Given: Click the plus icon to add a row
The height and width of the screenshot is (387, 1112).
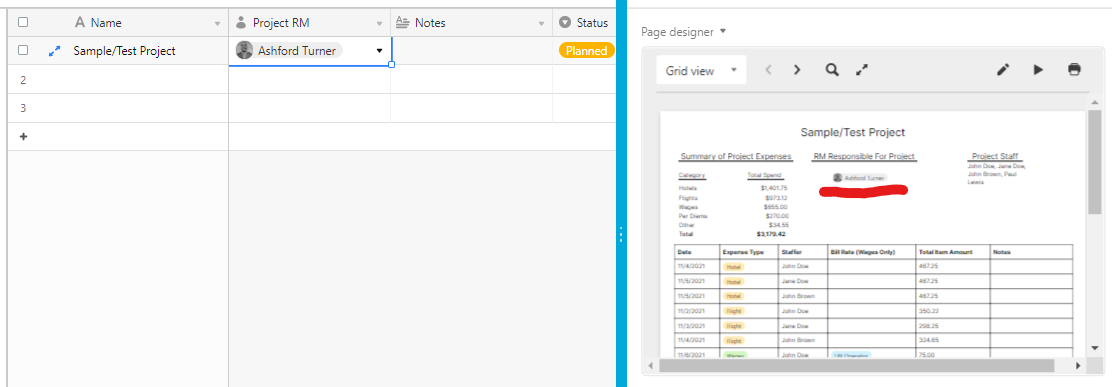Looking at the screenshot, I should click(23, 136).
